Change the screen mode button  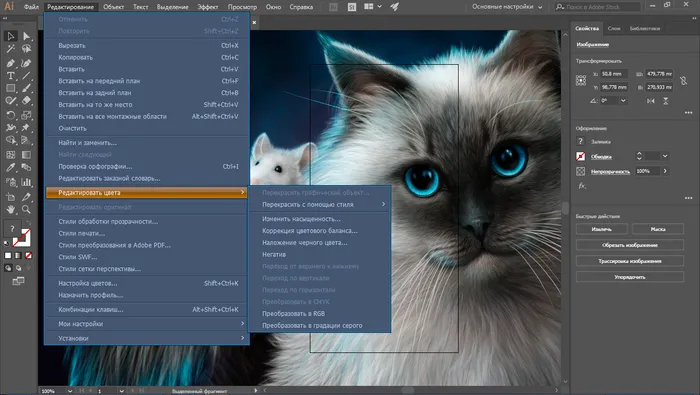[18, 281]
